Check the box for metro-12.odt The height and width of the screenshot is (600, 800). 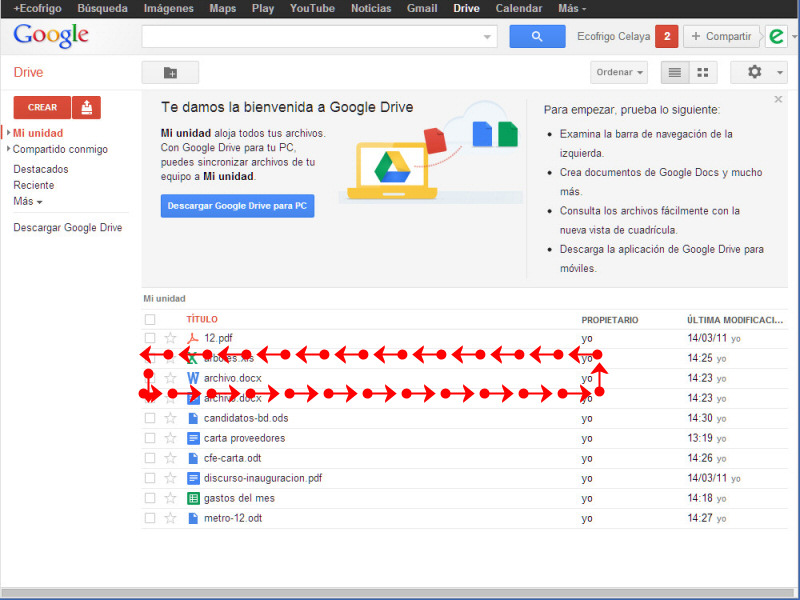point(150,518)
